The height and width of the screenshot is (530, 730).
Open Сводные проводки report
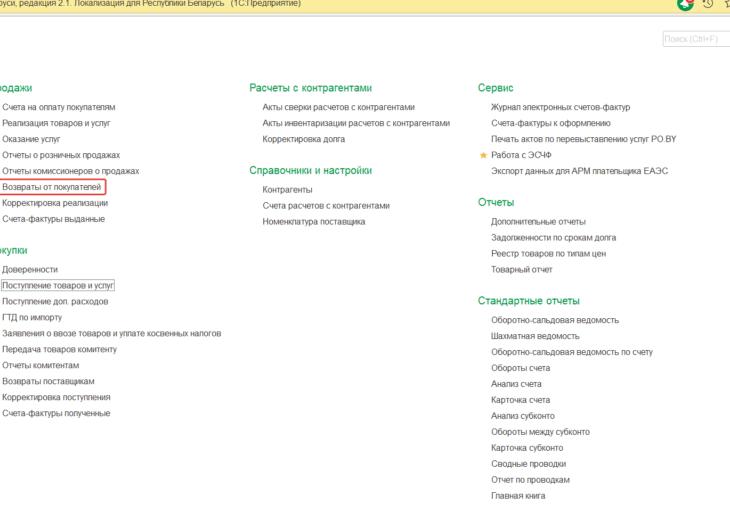tap(528, 464)
